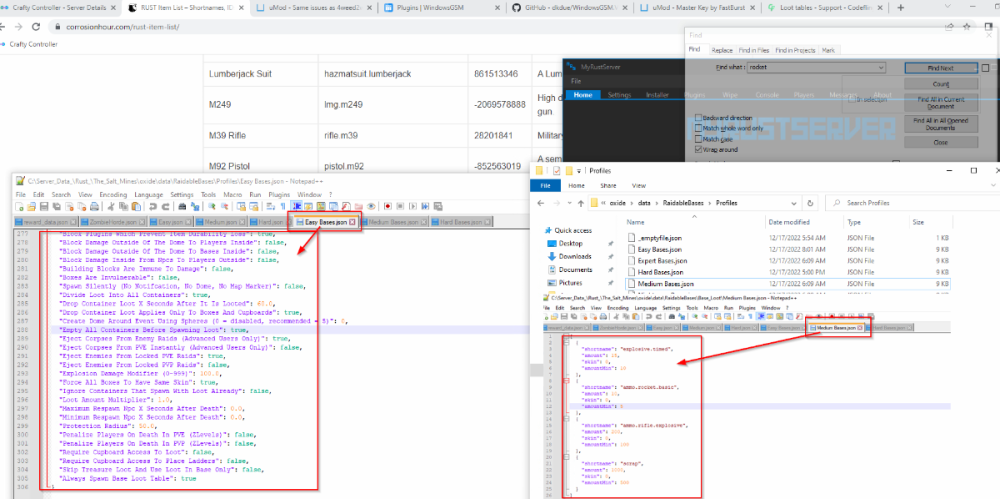Click Save icon in left Notepad++ toolbar
This screenshot has width=1000, height=499.
[43, 206]
